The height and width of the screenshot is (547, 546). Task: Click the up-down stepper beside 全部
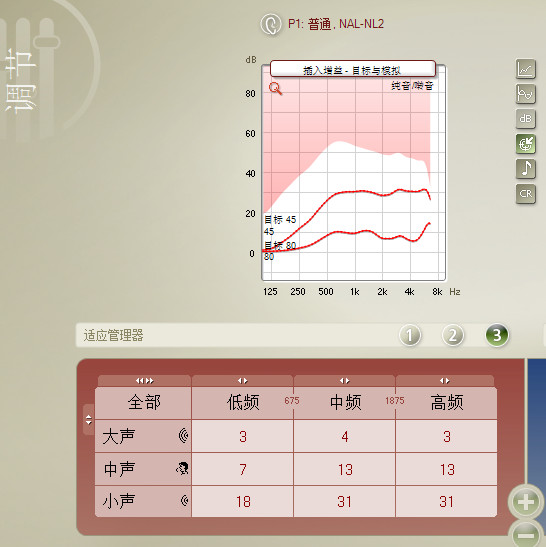(x=89, y=419)
